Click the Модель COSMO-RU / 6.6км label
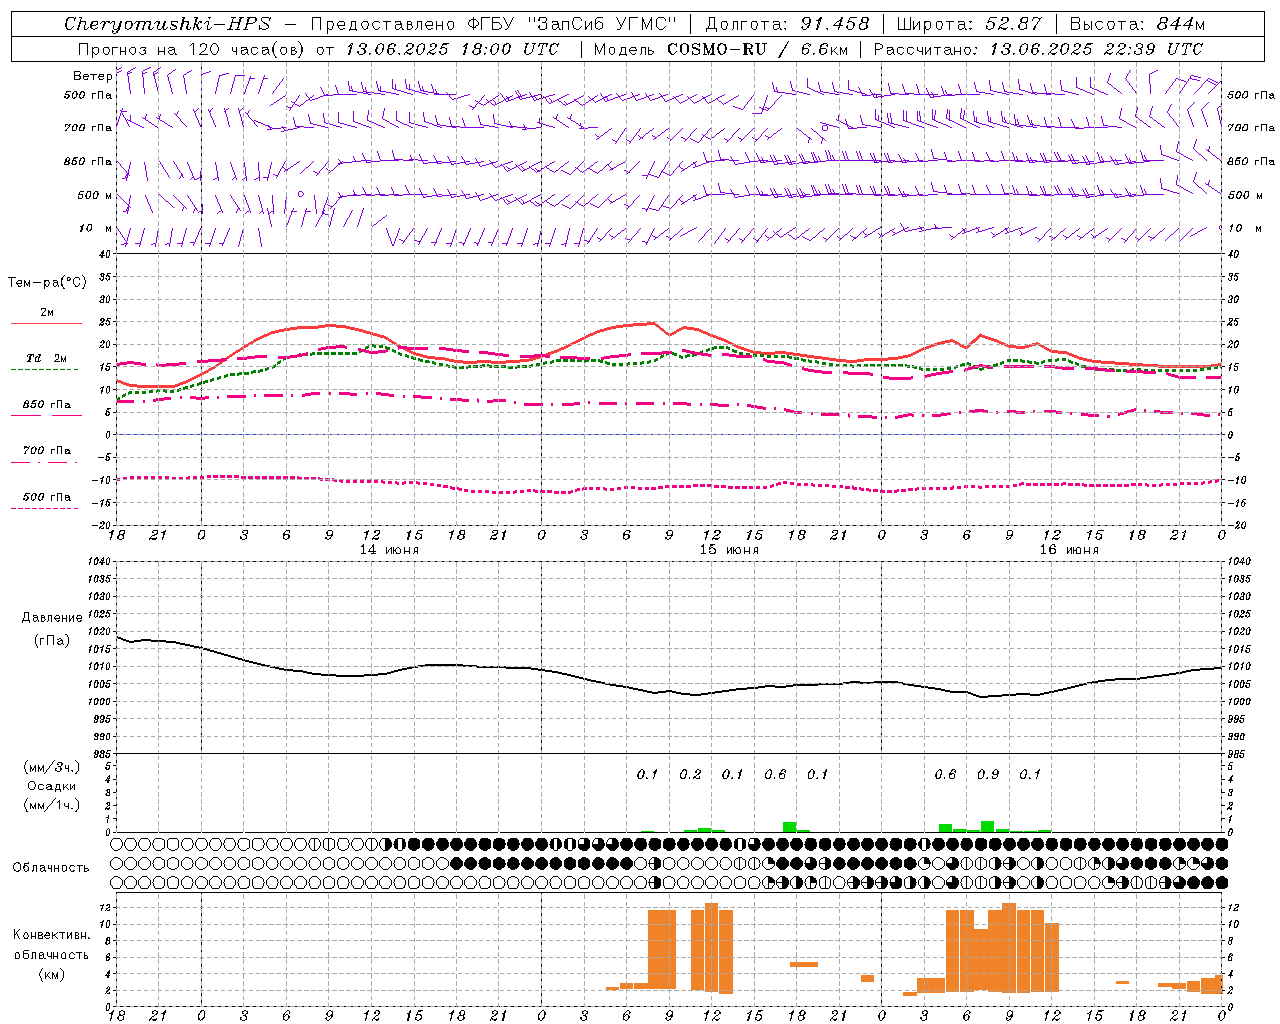This screenshot has width=1280, height=1024. 720,49
